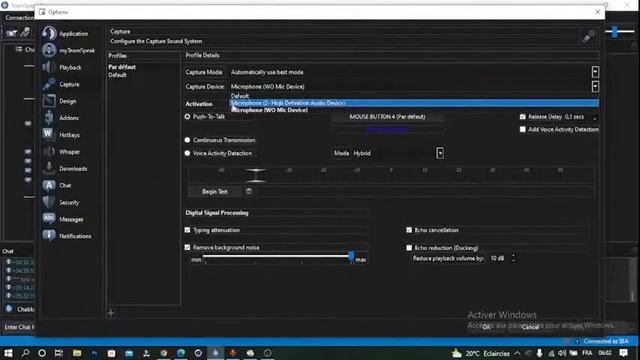The width and height of the screenshot is (640, 360).
Task: Click the Capture Device dropdown arrow
Action: point(595,87)
